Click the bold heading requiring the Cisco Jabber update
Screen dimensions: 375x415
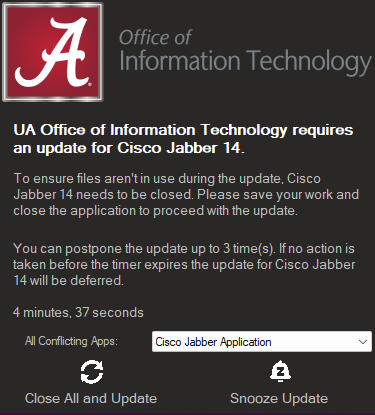tap(183, 139)
